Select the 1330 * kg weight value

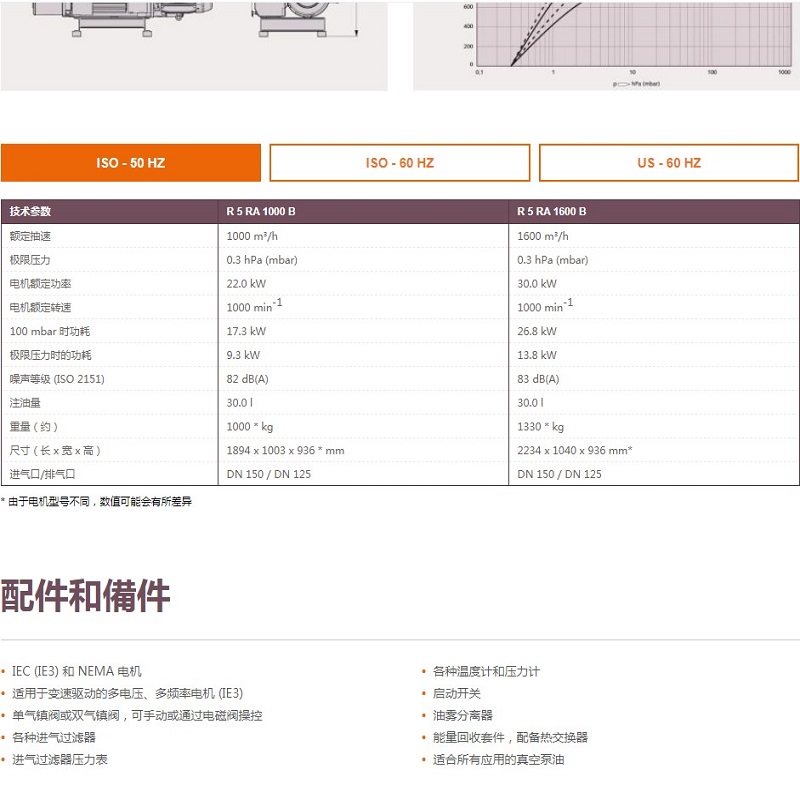click(x=540, y=427)
